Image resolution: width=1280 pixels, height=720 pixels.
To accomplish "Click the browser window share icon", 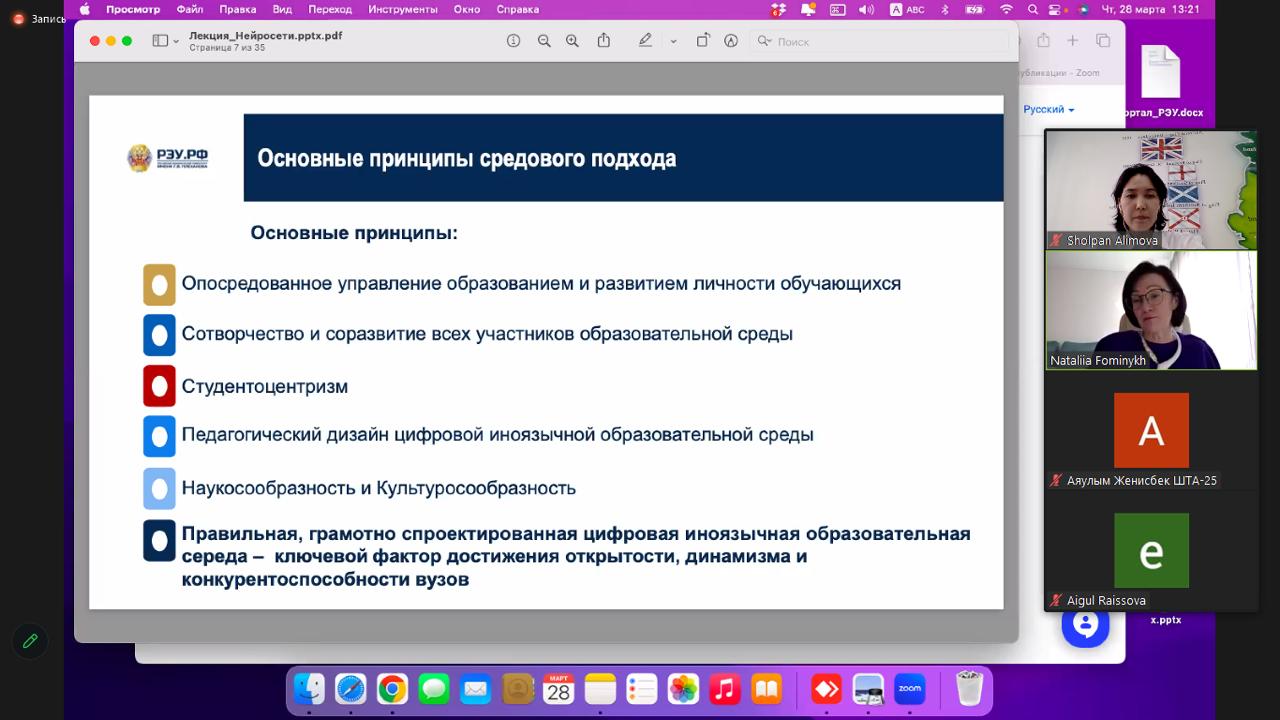I will (1044, 41).
